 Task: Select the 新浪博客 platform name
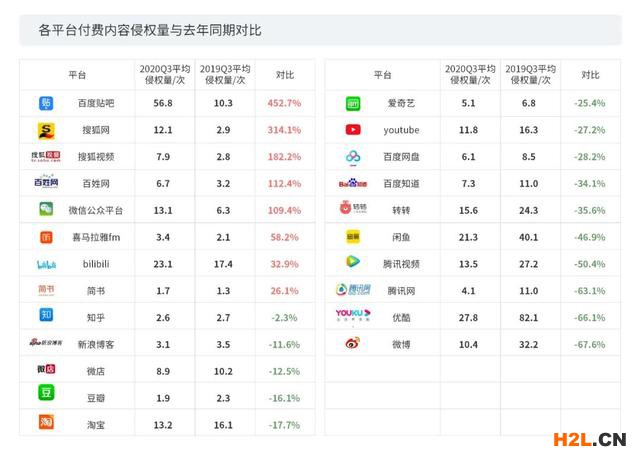pyautogui.click(x=96, y=345)
